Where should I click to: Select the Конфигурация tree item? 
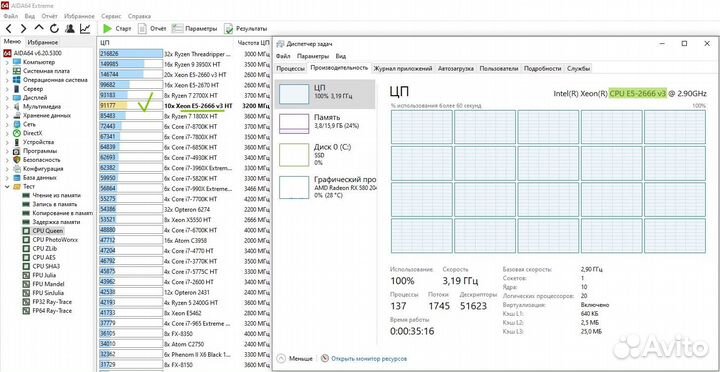43,169
